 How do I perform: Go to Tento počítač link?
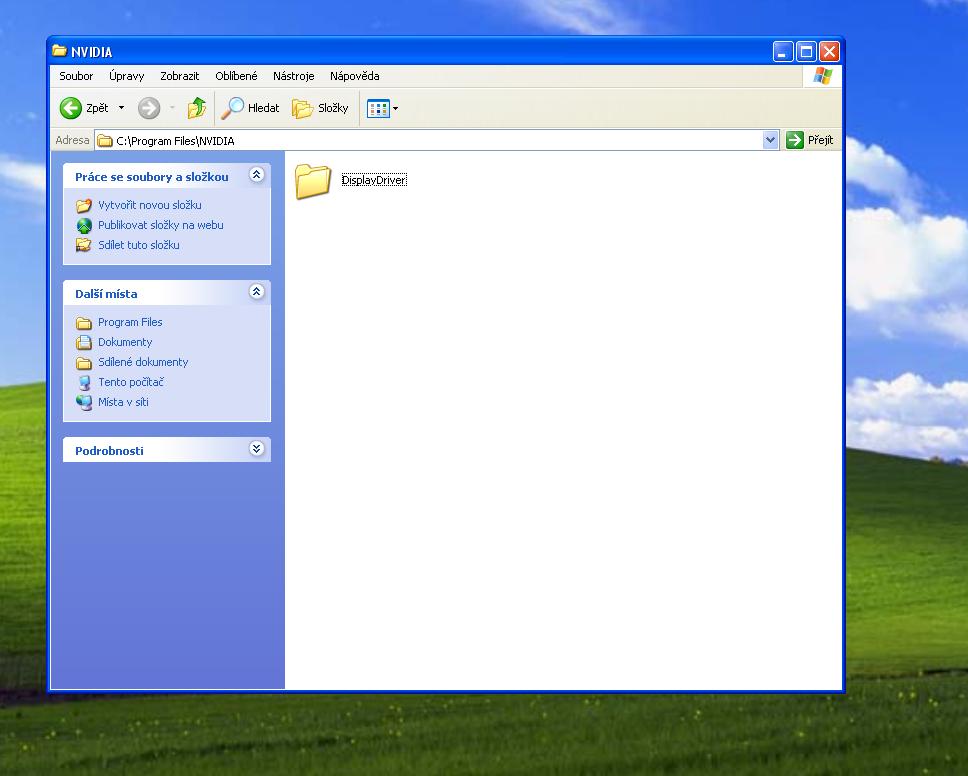(x=130, y=382)
